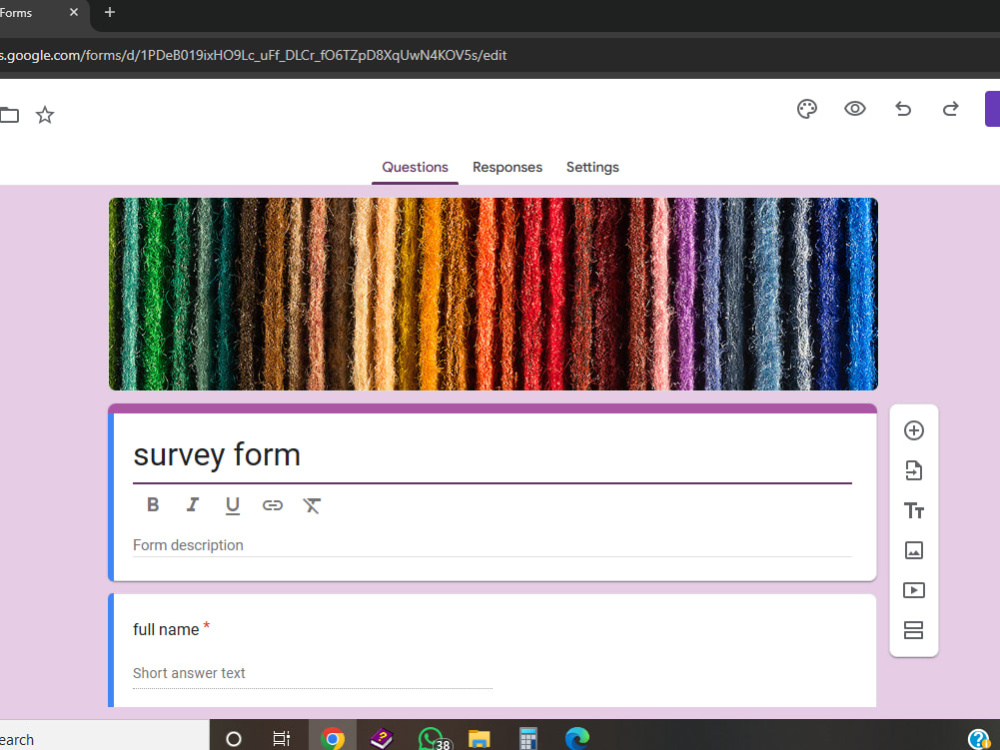Image resolution: width=1000 pixels, height=750 pixels.
Task: Remove formatting from title
Action: point(312,506)
